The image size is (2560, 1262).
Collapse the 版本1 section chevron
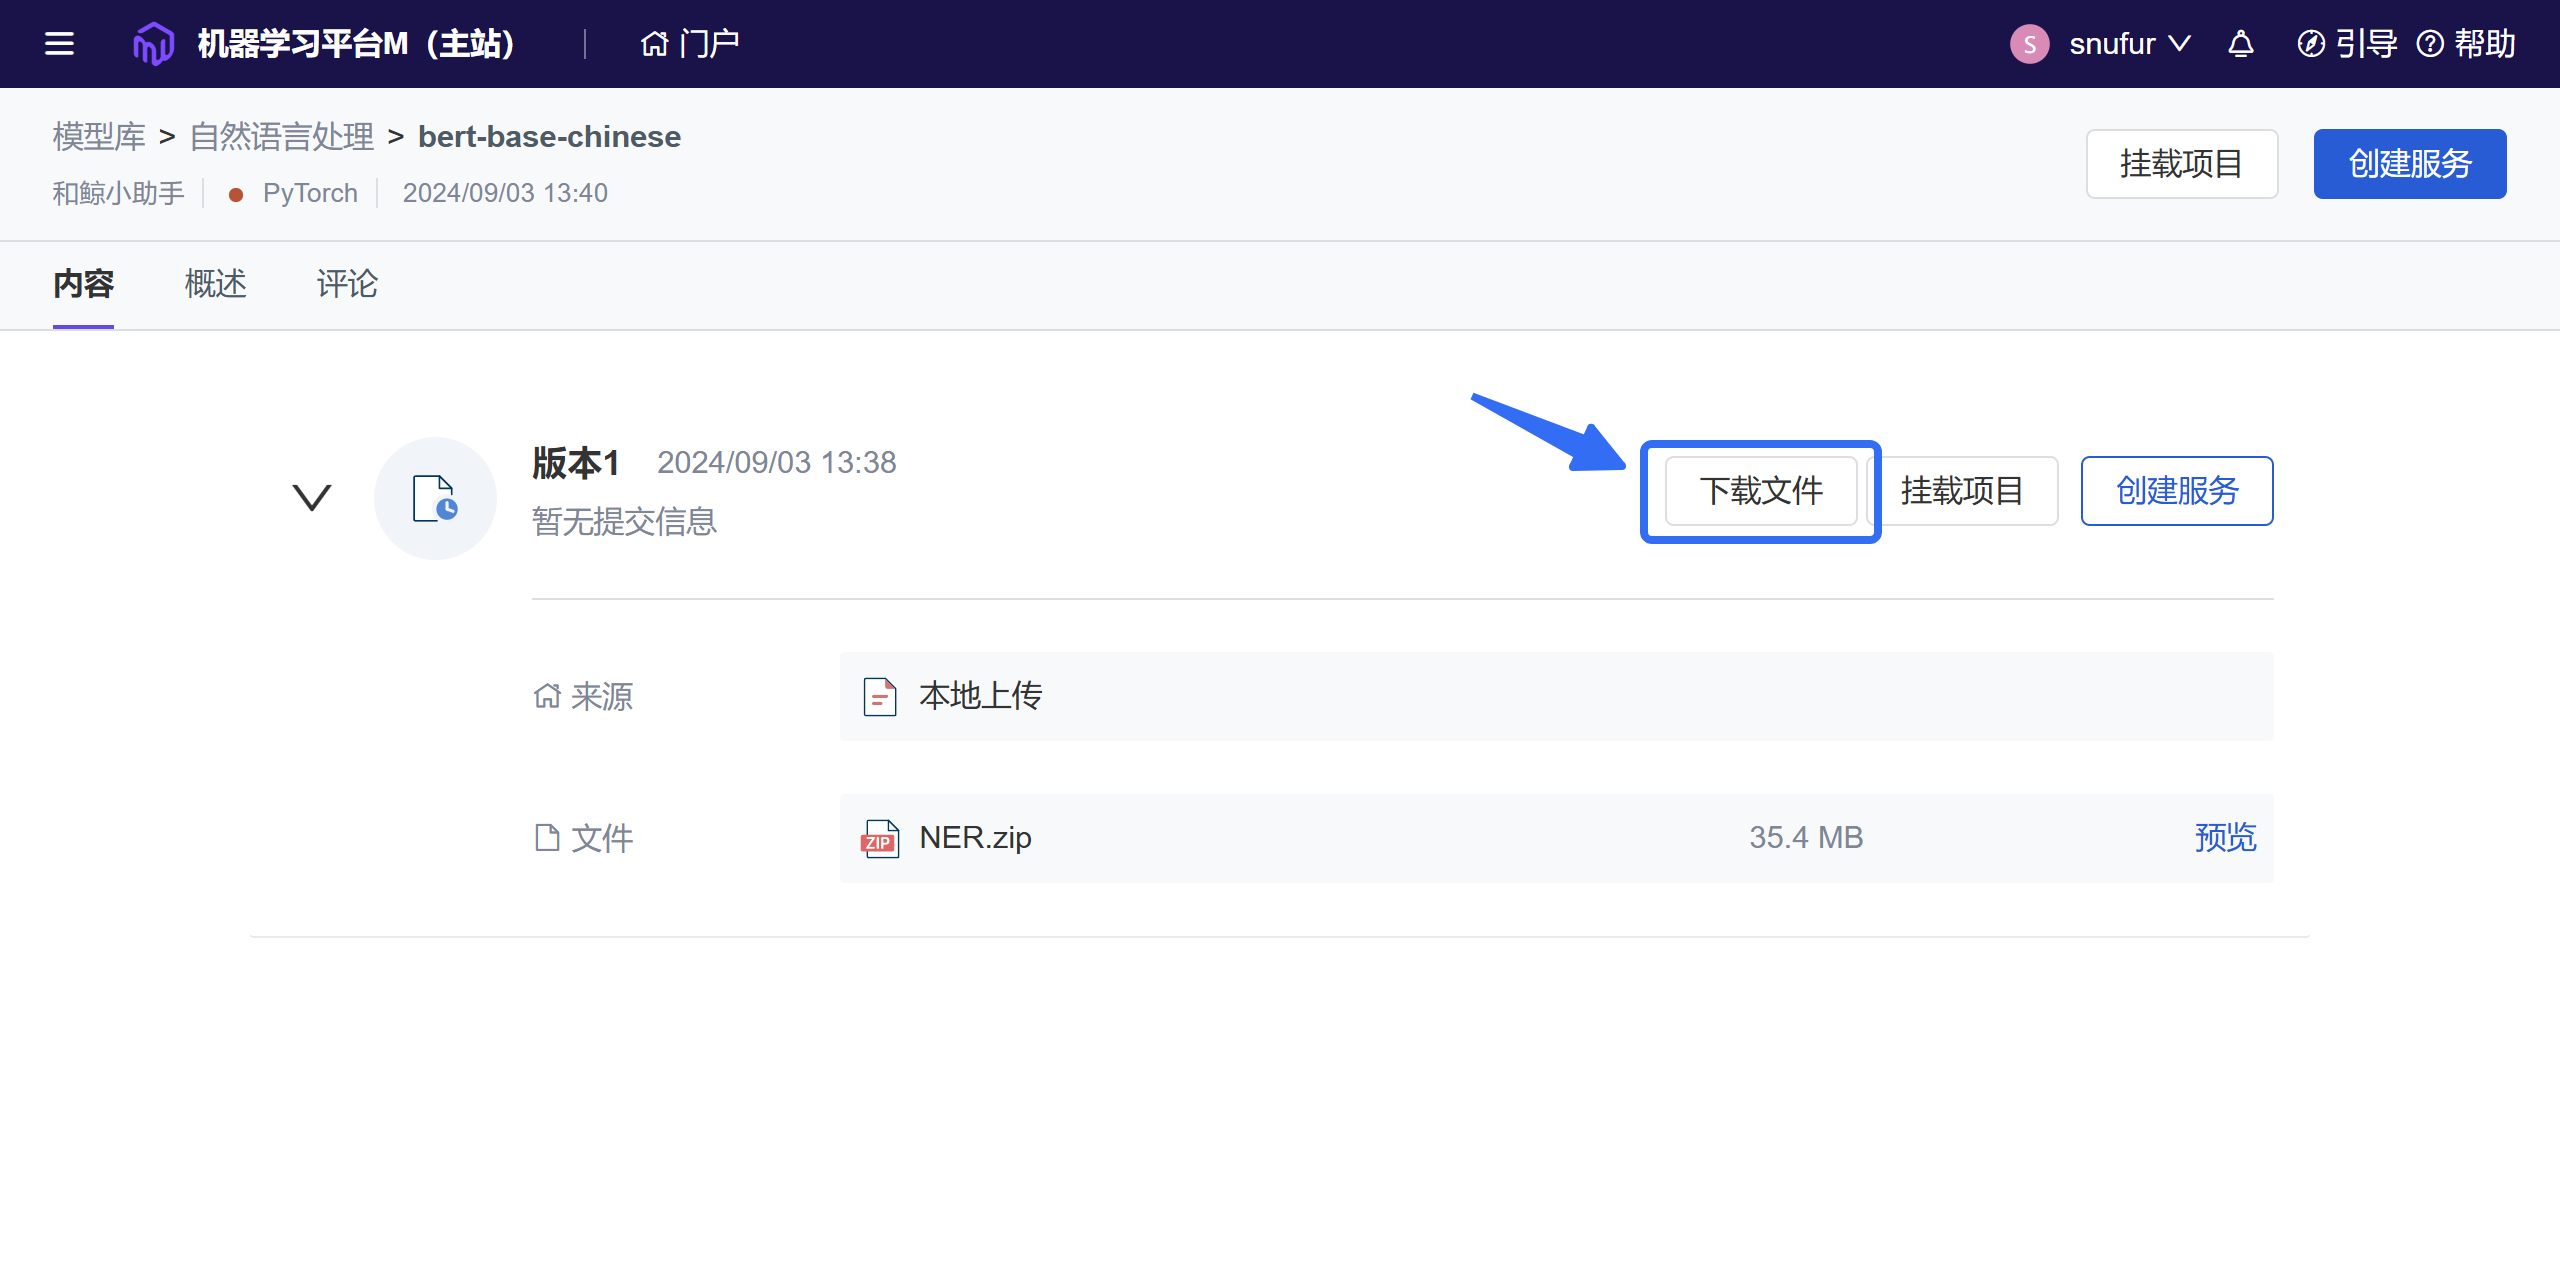[311, 497]
